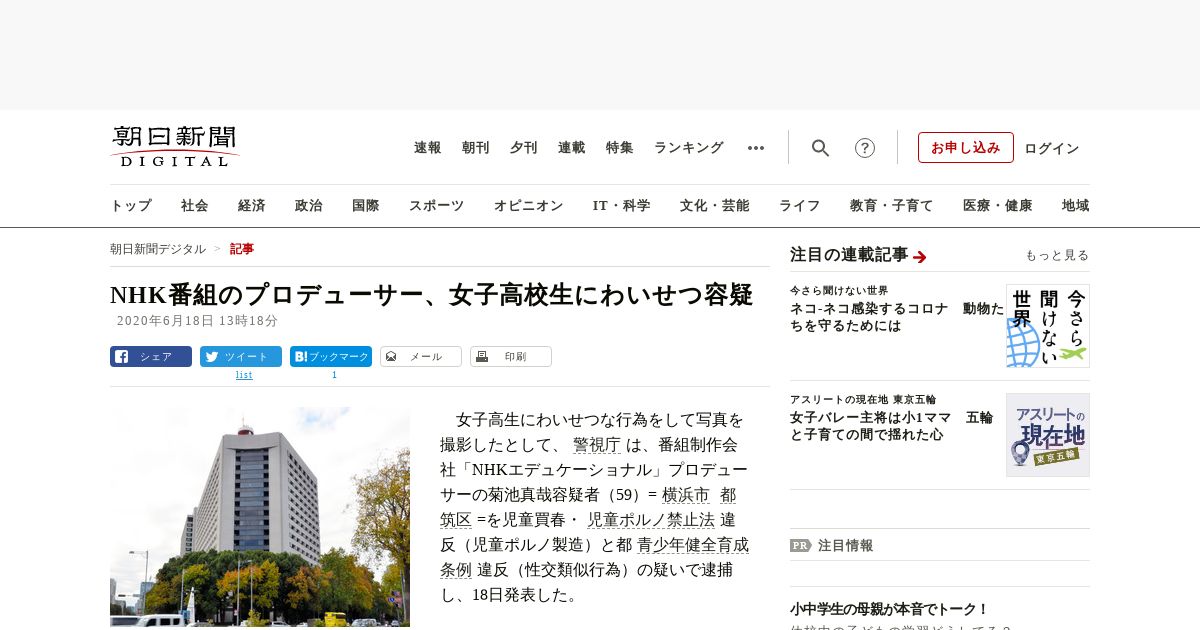This screenshot has width=1200, height=630.
Task: Click the police headquarters building photo
Action: (x=260, y=517)
